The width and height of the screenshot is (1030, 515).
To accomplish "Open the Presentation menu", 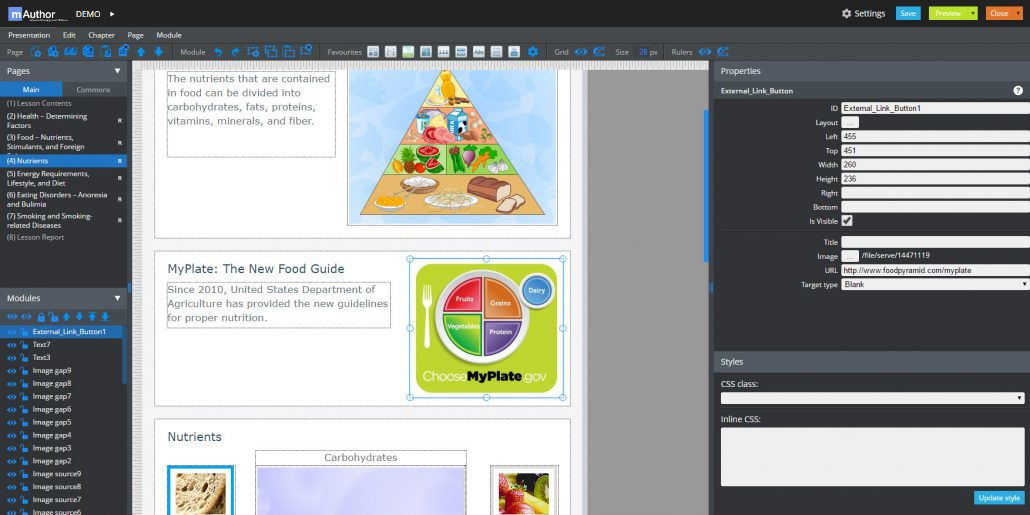I will tap(29, 35).
